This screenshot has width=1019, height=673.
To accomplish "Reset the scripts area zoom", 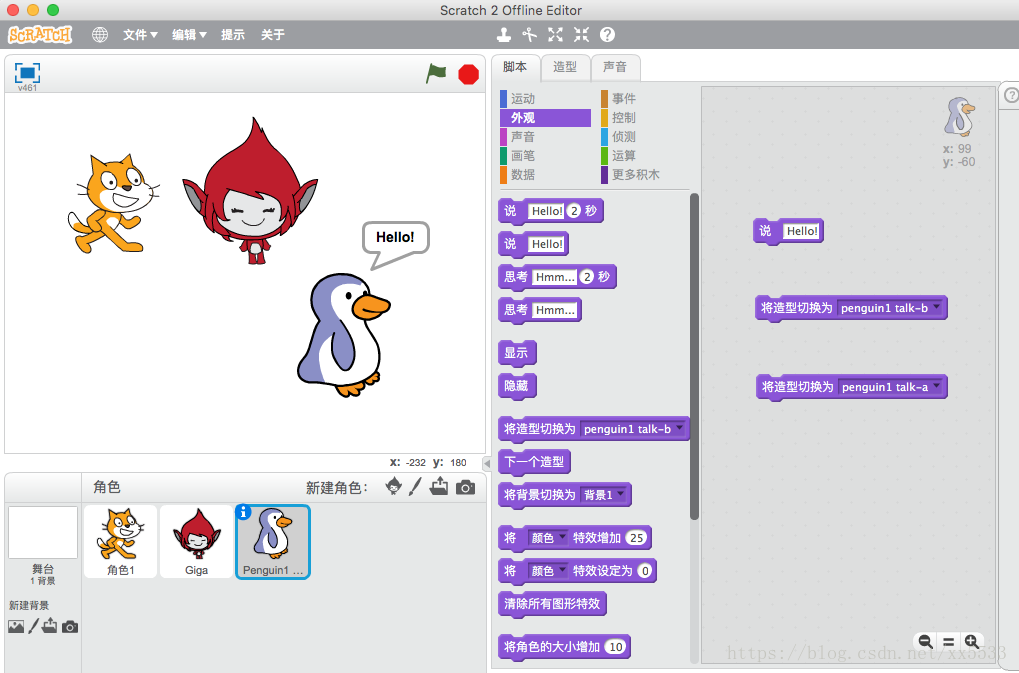I will pyautogui.click(x=949, y=642).
